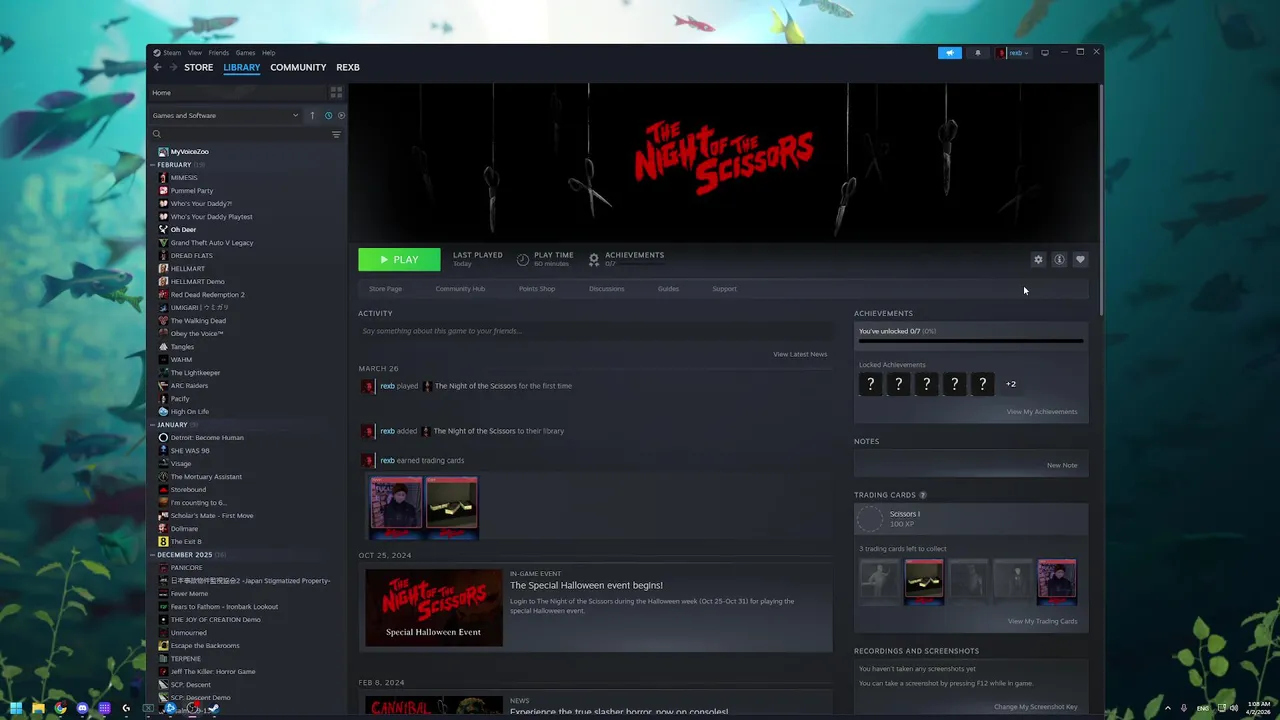Open Logitech G HUB from the taskbar
The height and width of the screenshot is (720, 1280).
point(126,708)
